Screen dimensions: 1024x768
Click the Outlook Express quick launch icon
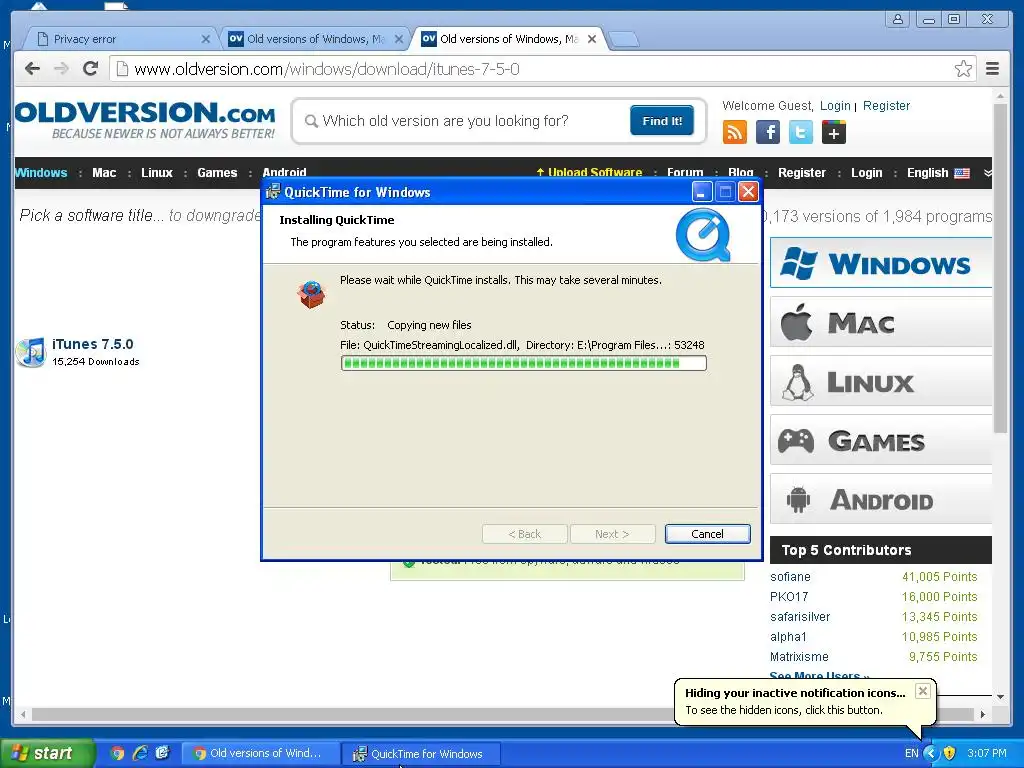(x=163, y=753)
